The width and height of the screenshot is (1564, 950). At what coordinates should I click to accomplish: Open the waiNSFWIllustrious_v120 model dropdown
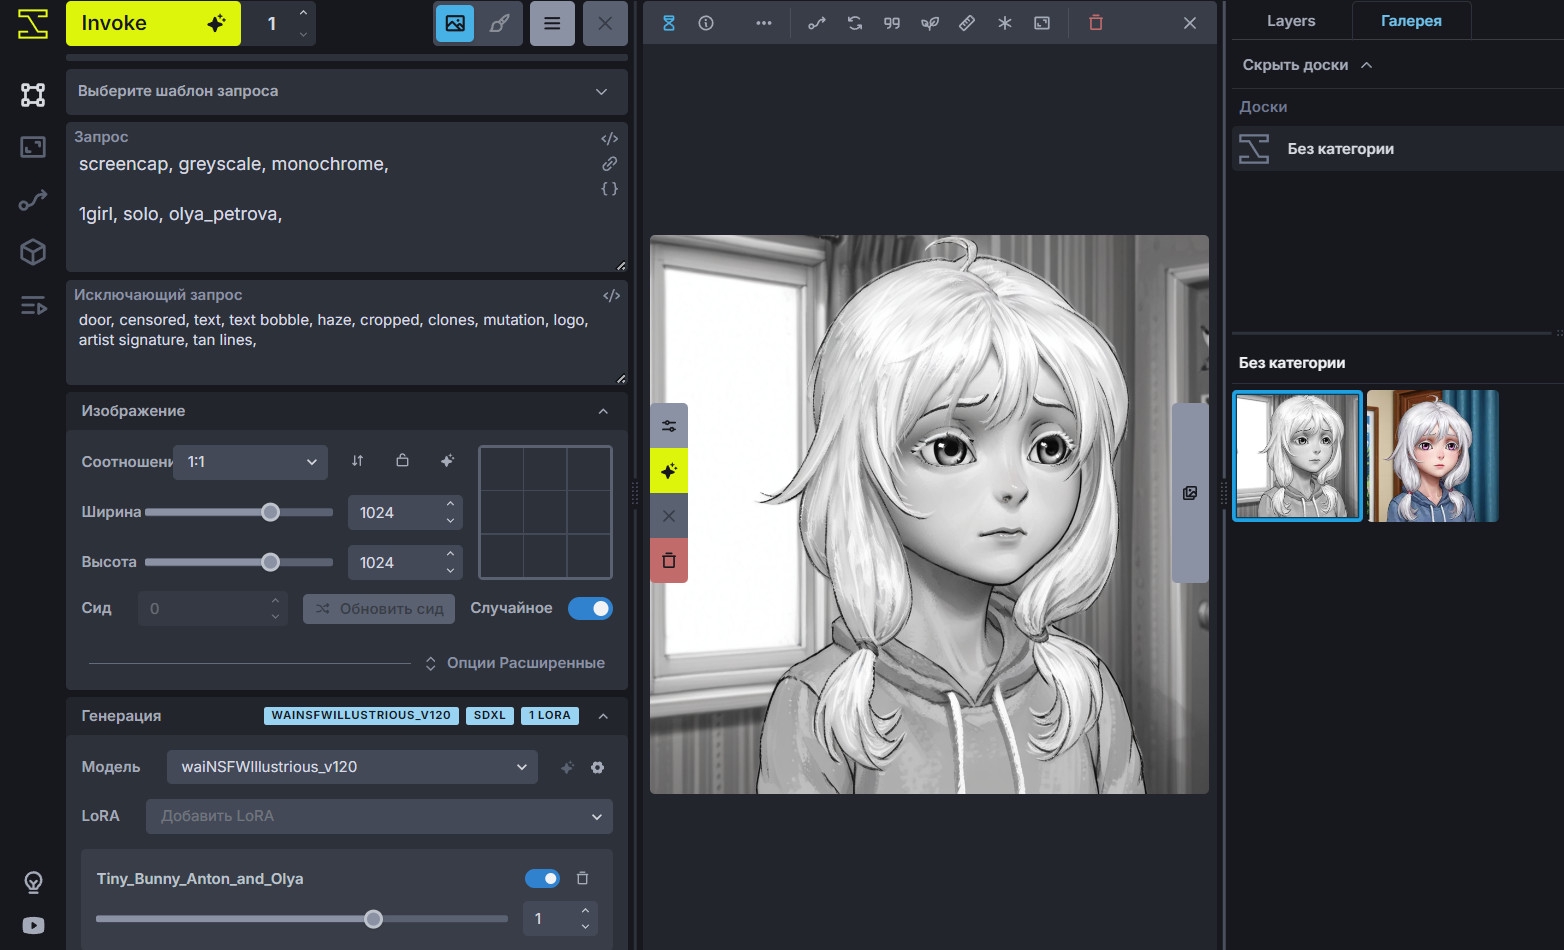(x=352, y=767)
